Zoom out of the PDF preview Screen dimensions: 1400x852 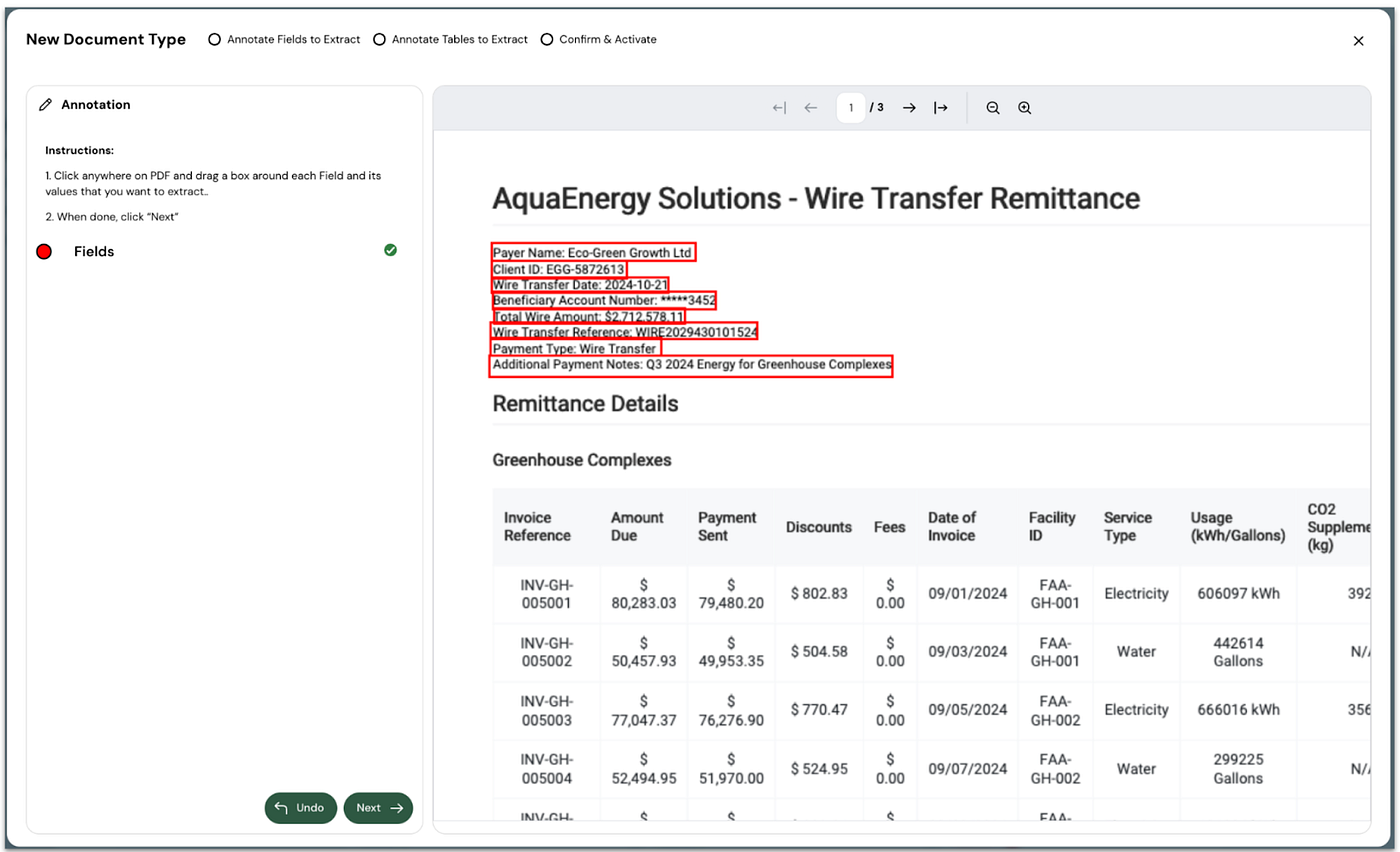point(992,107)
